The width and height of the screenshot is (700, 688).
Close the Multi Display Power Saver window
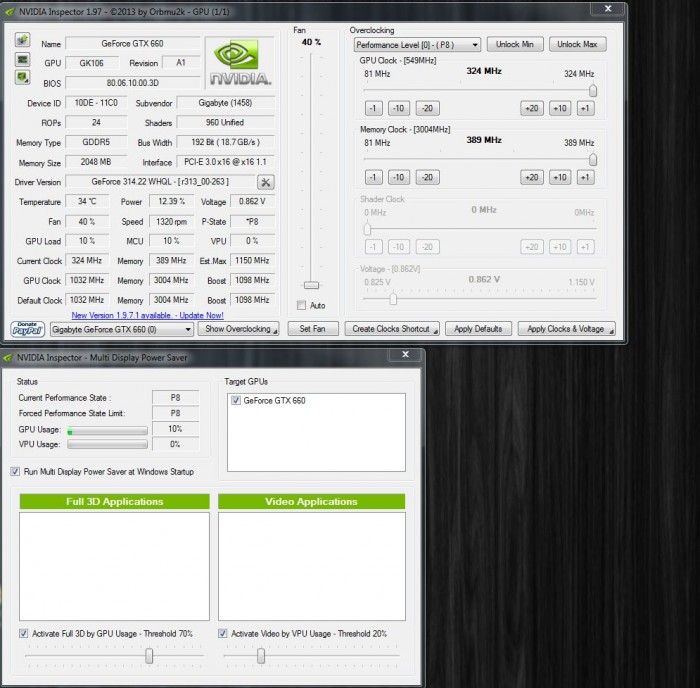coord(405,354)
